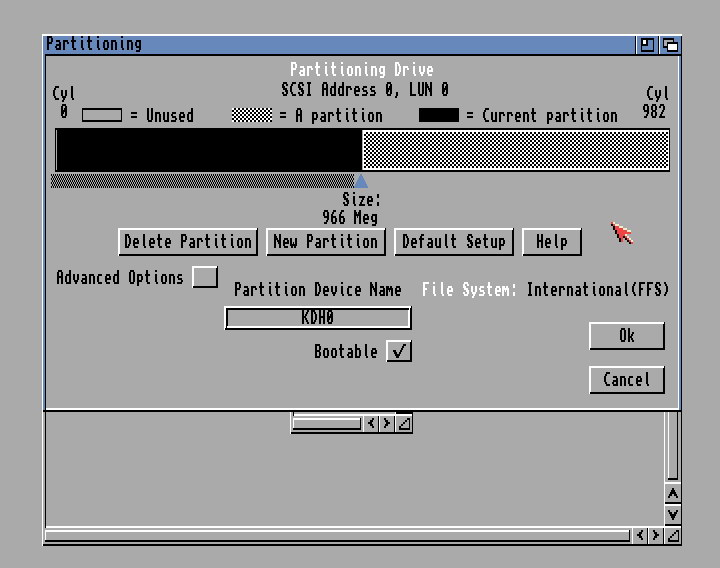Click right arrow beside the short horizontal scrollbar
720x568 pixels.
coord(387,424)
